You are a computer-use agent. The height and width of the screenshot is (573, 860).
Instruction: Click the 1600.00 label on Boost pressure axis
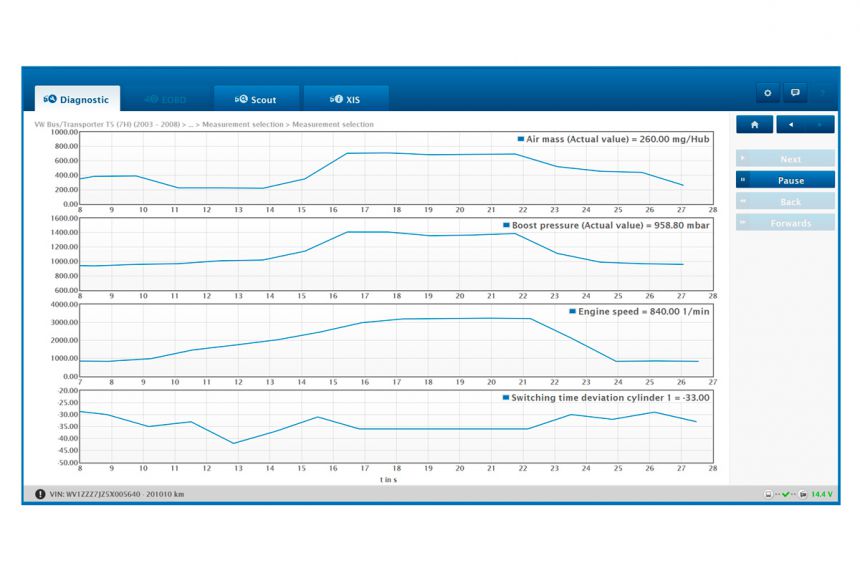point(64,218)
